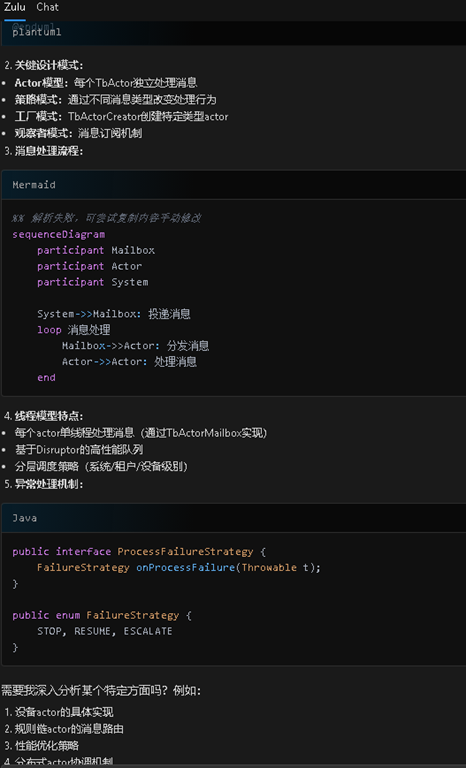Click 'System->>Mailbox: 投递消息' line
The height and width of the screenshot is (768, 466).
click(x=114, y=314)
